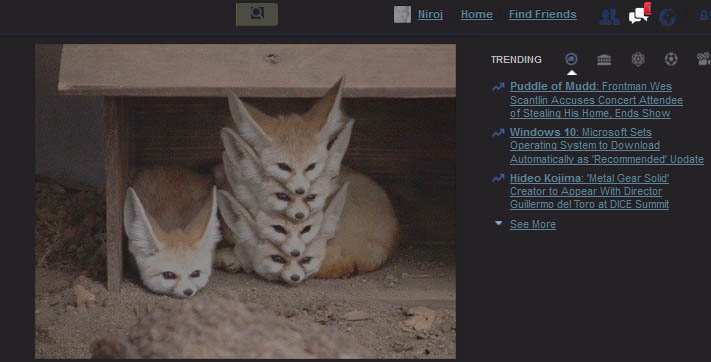
Task: Go to Niroj's profile link
Action: click(x=430, y=15)
